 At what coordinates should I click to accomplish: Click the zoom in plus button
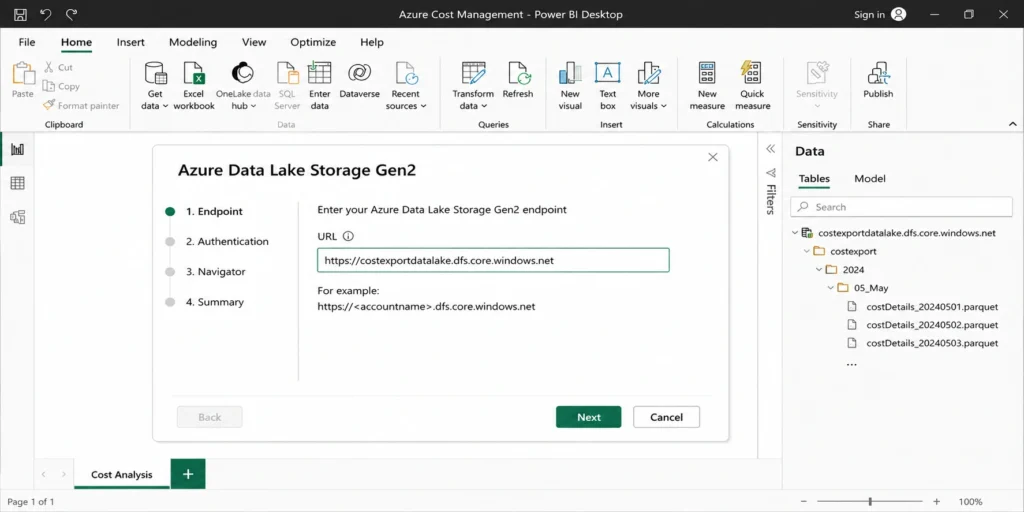coord(936,502)
